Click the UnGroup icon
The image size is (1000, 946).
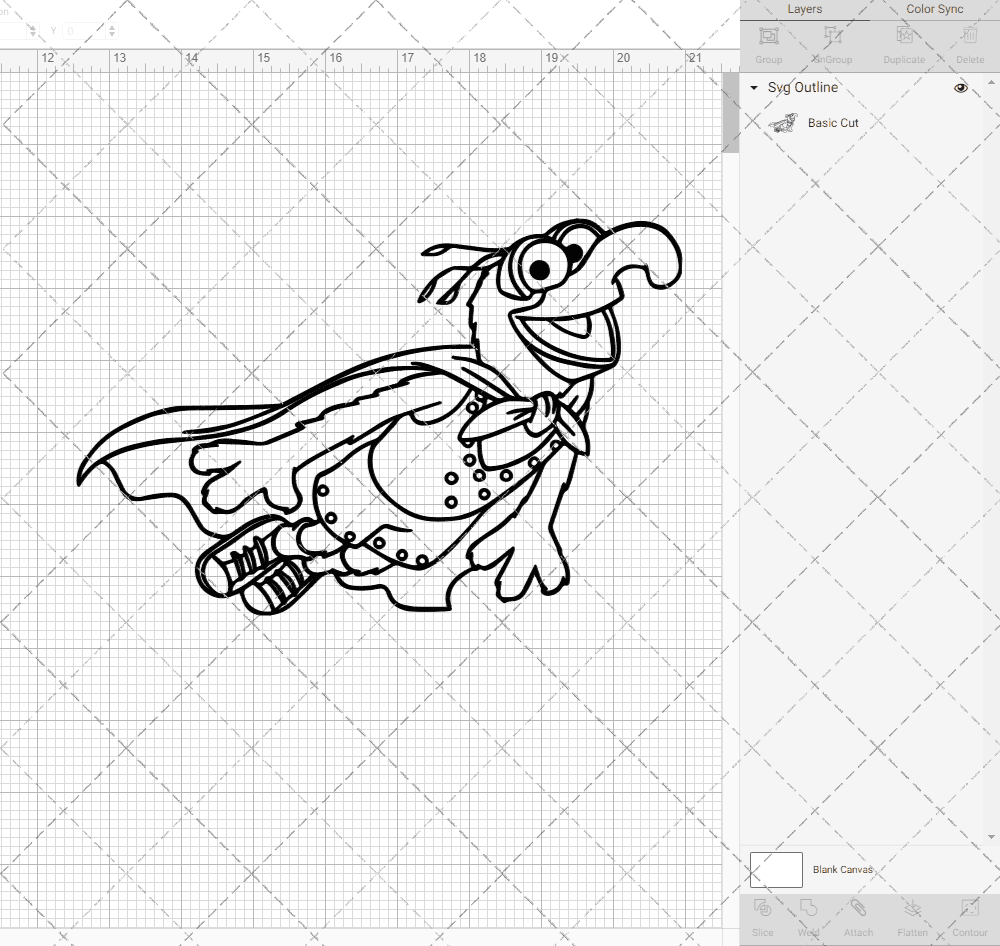832,36
